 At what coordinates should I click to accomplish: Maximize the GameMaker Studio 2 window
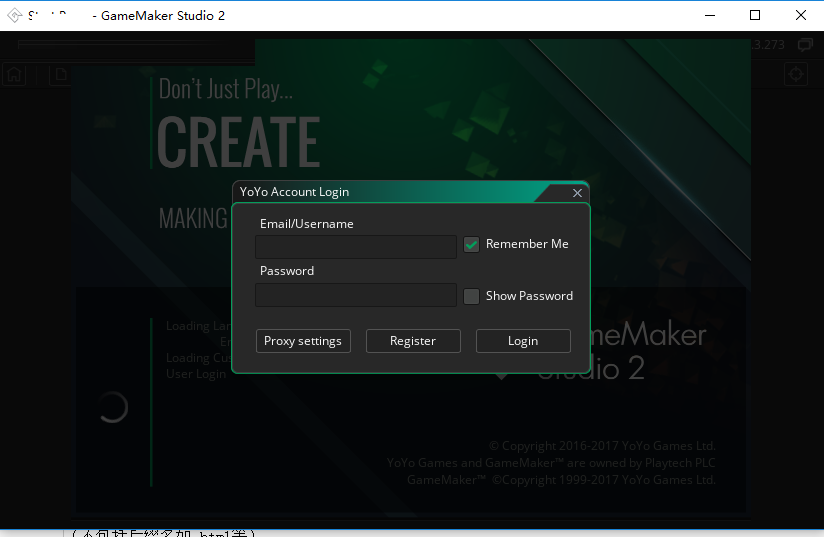[x=755, y=15]
